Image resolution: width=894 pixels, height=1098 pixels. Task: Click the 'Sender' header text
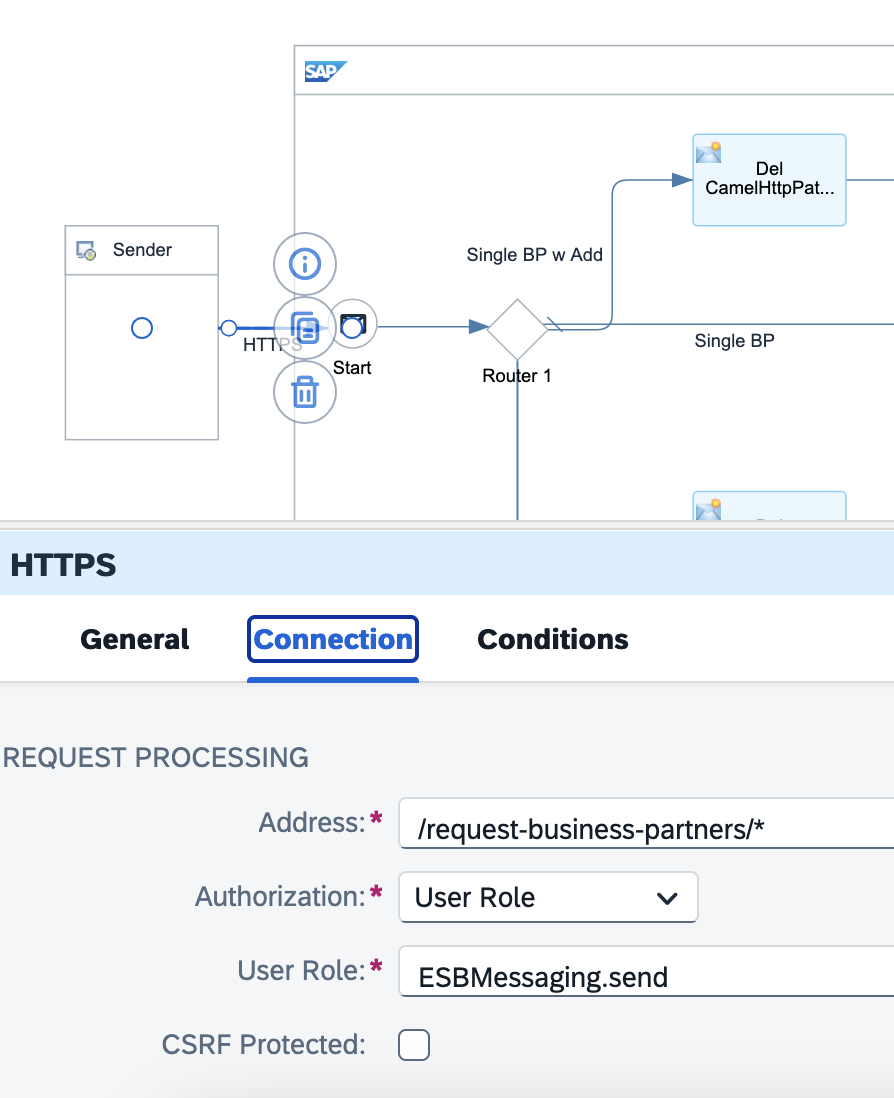click(142, 250)
